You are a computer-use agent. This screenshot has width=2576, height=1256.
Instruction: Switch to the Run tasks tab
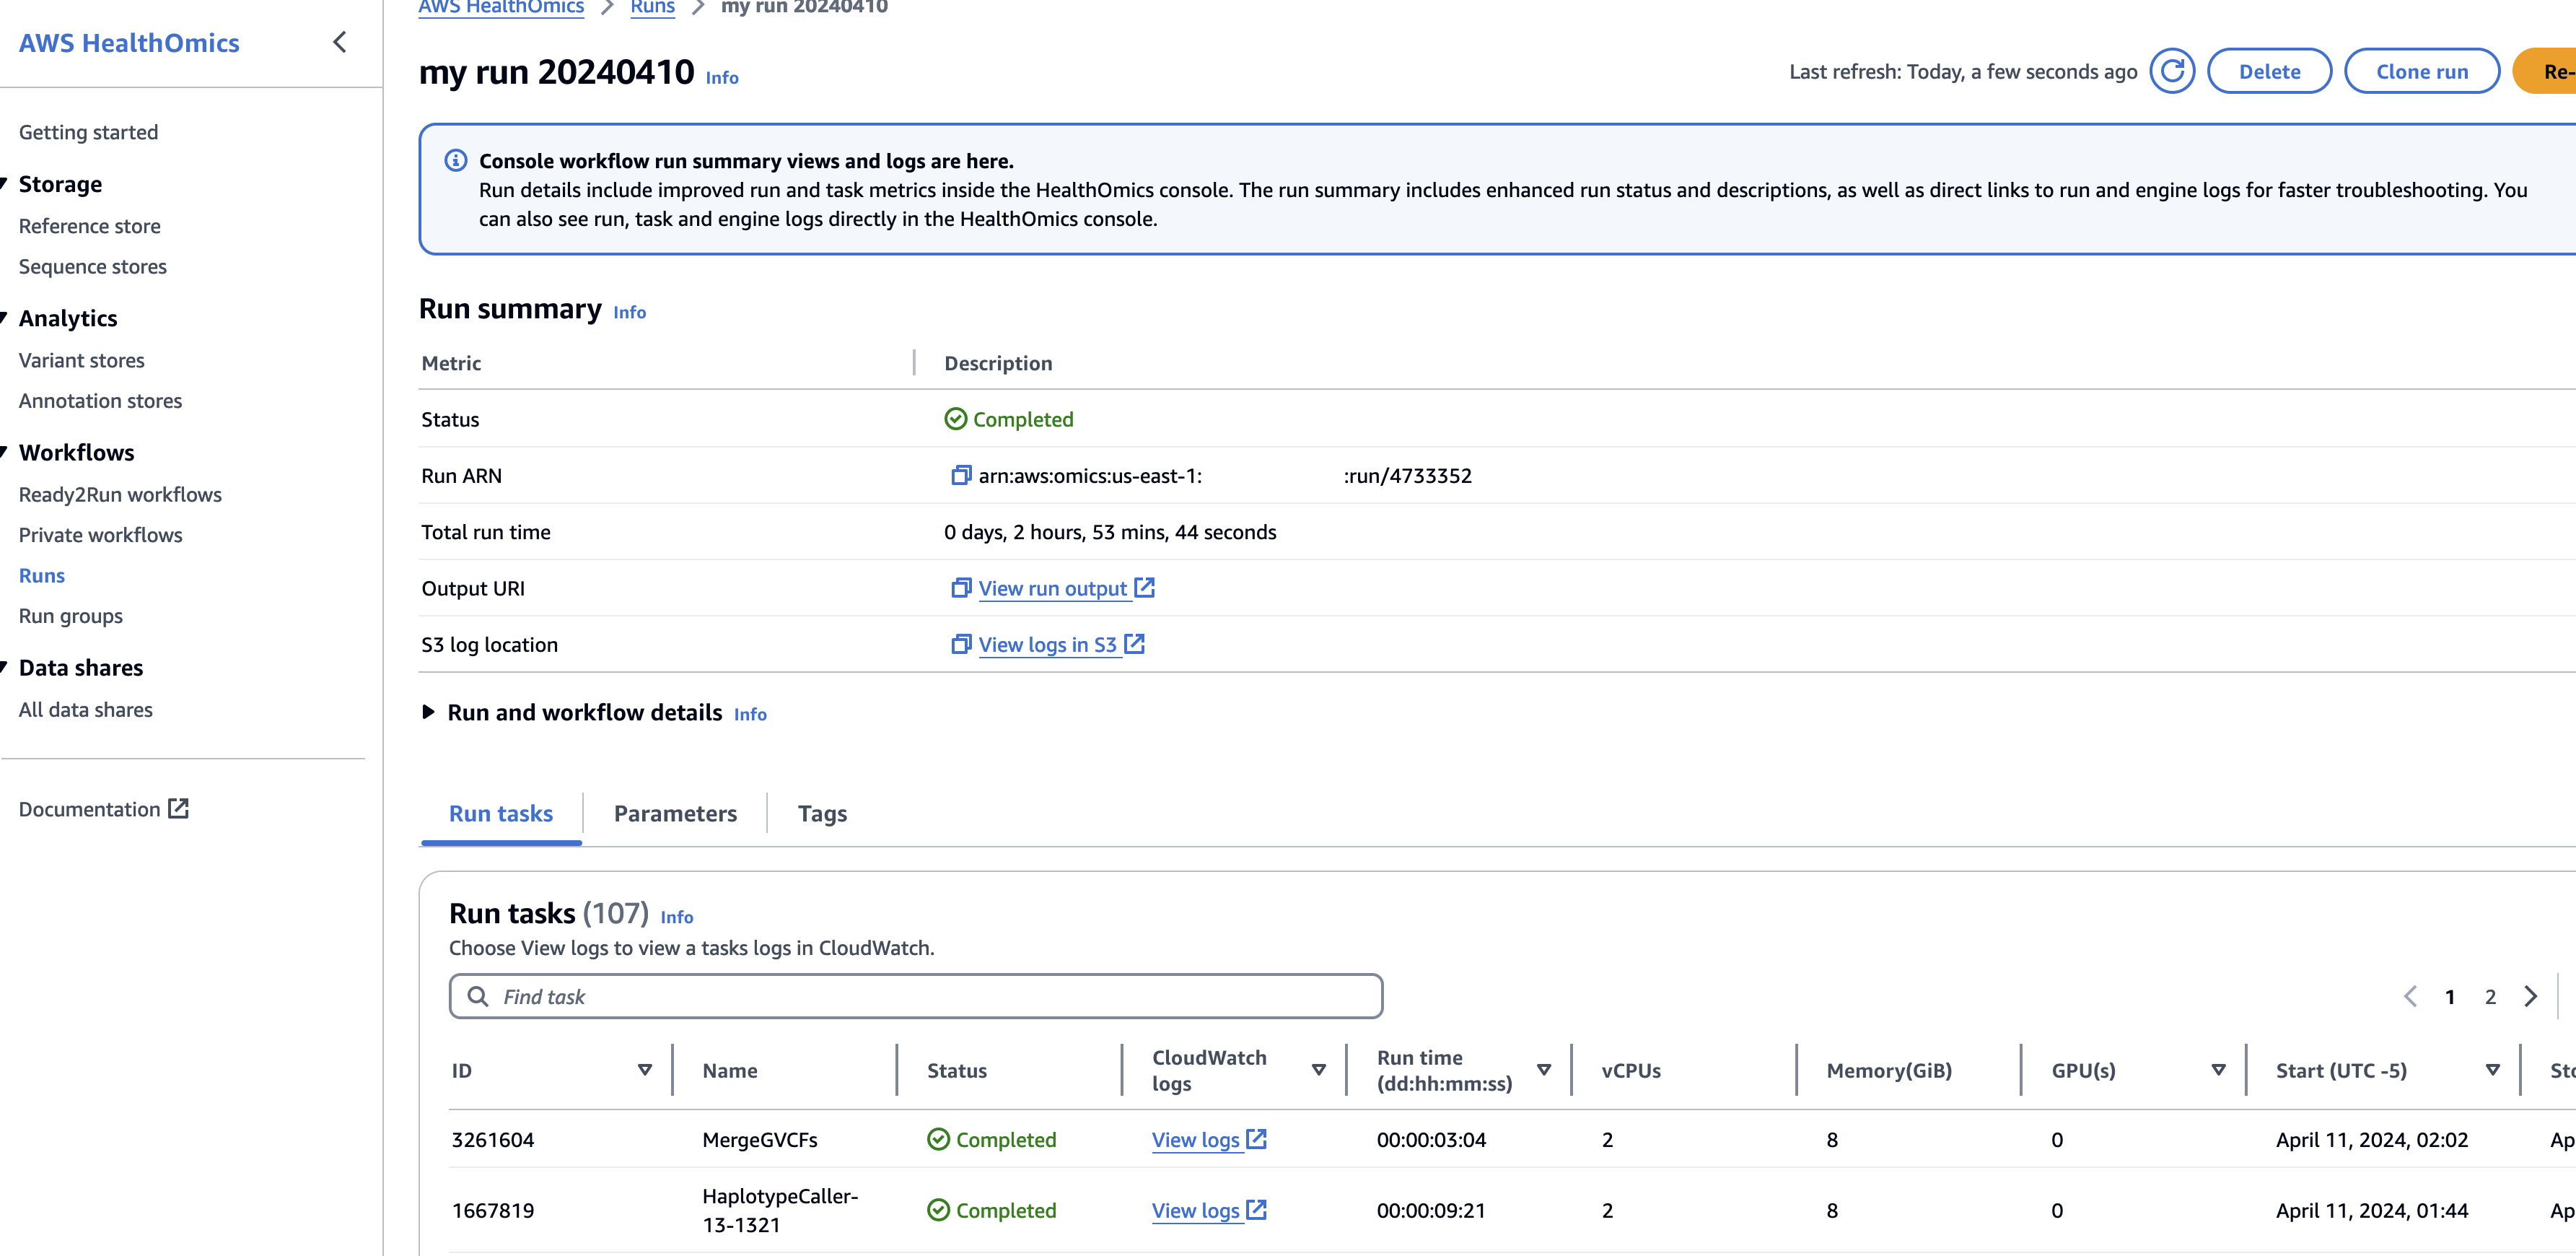501,813
